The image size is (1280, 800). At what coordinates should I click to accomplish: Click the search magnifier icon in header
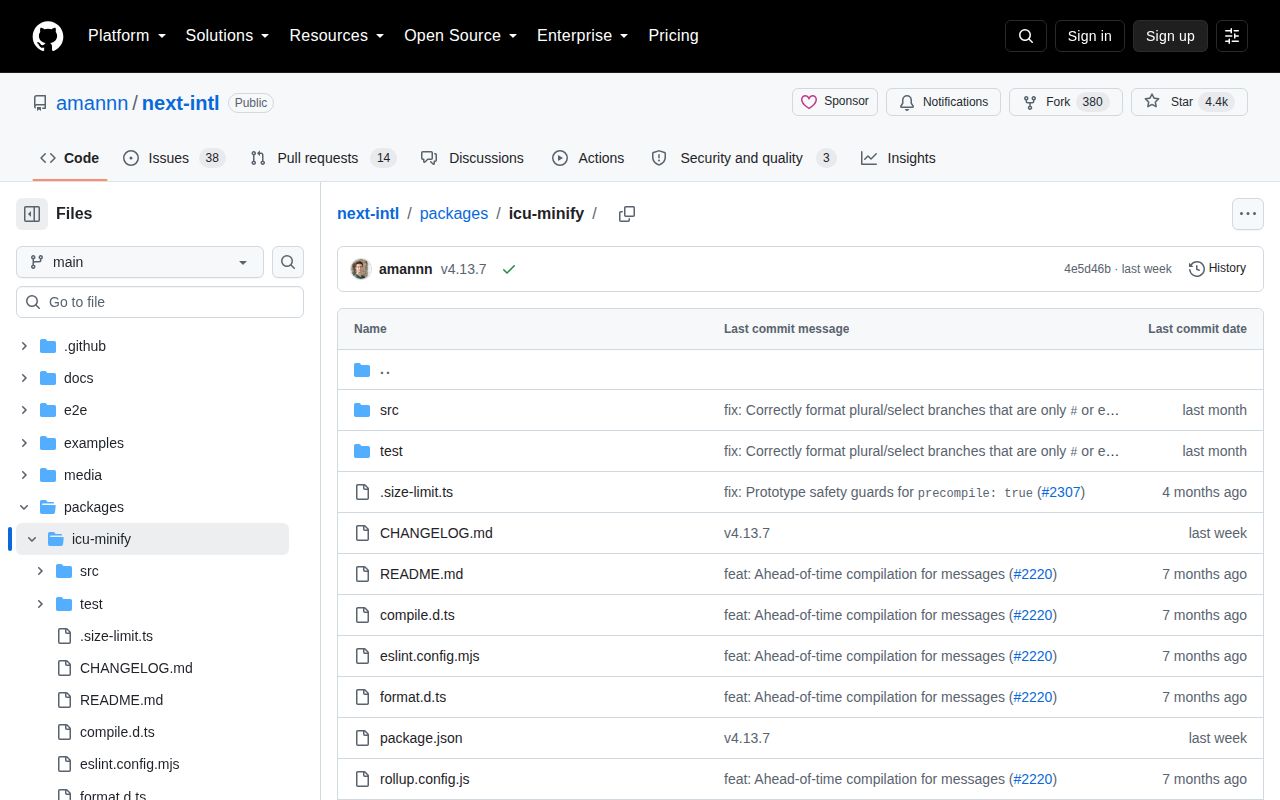[x=1026, y=36]
